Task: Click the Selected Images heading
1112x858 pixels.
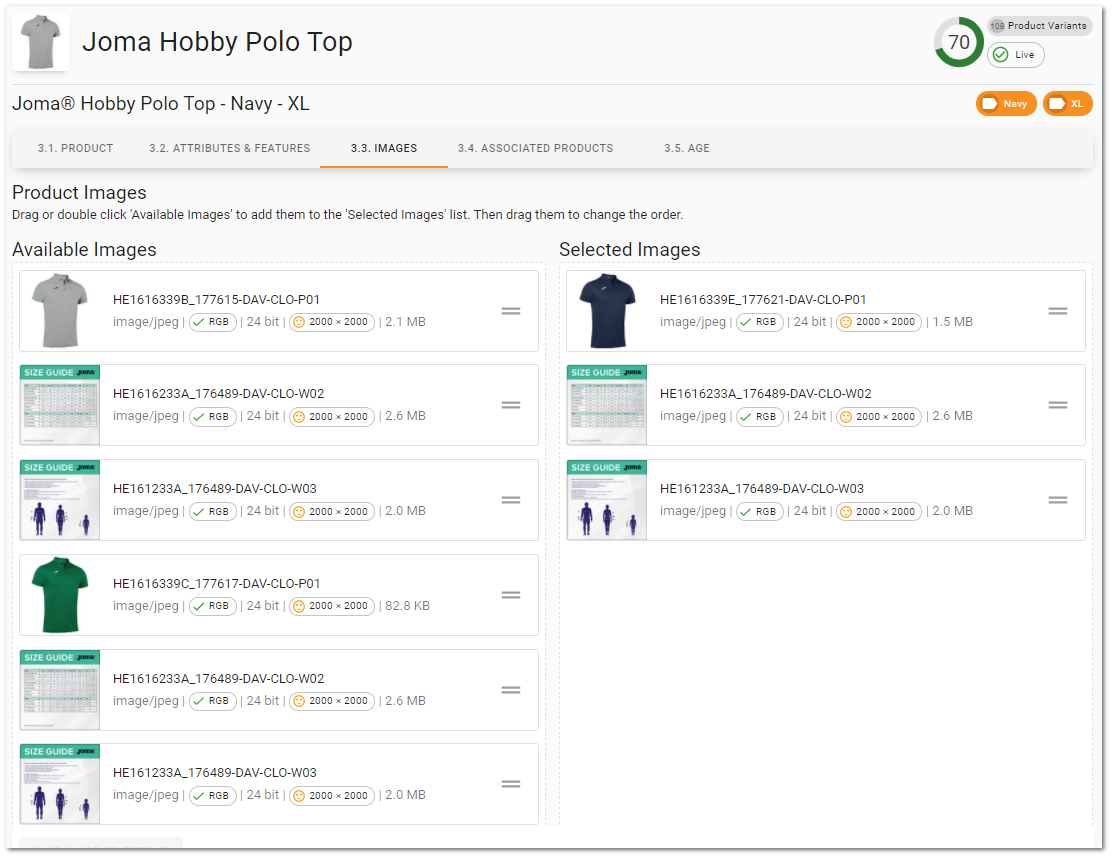Action: click(630, 250)
